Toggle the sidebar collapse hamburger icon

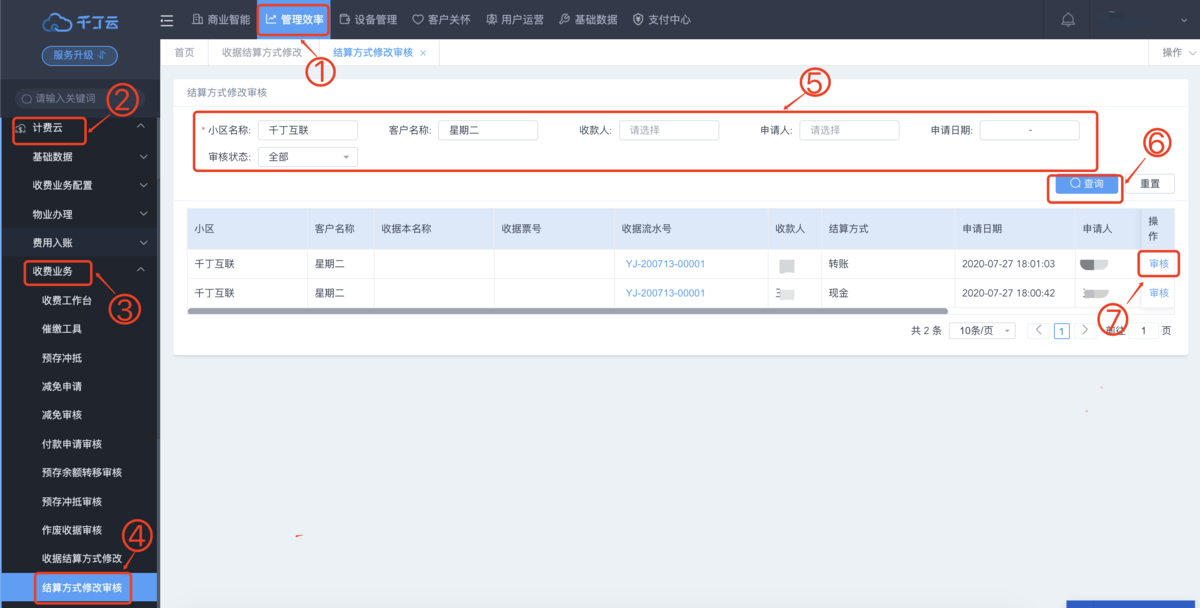coord(167,20)
